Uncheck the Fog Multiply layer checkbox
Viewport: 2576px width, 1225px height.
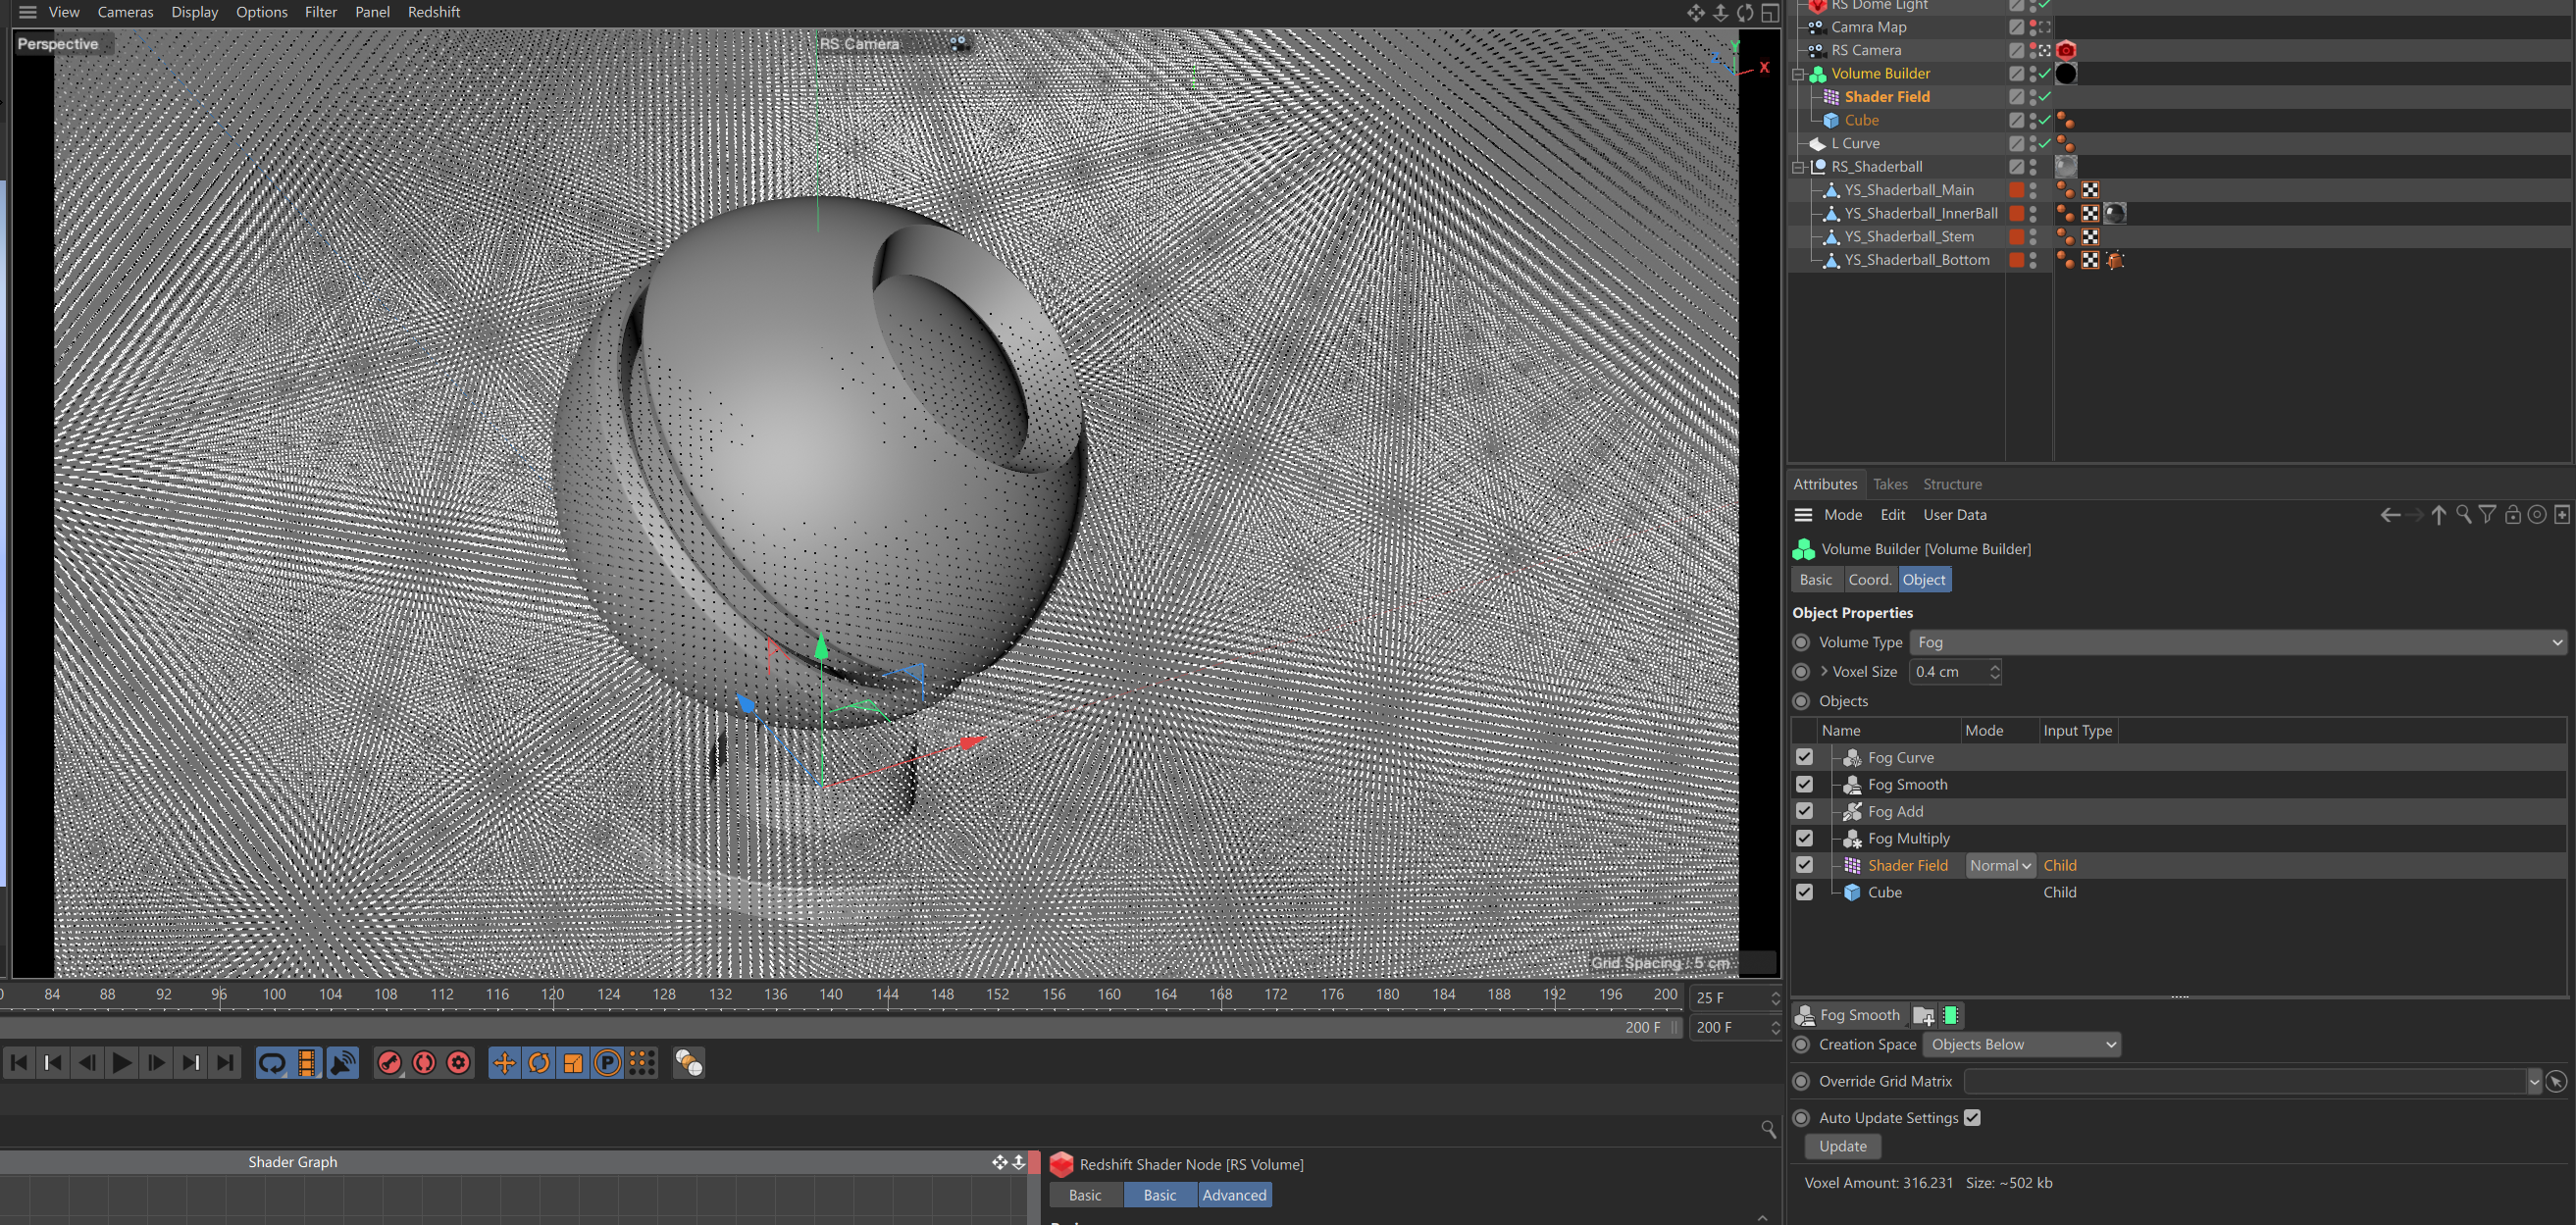click(x=1804, y=838)
